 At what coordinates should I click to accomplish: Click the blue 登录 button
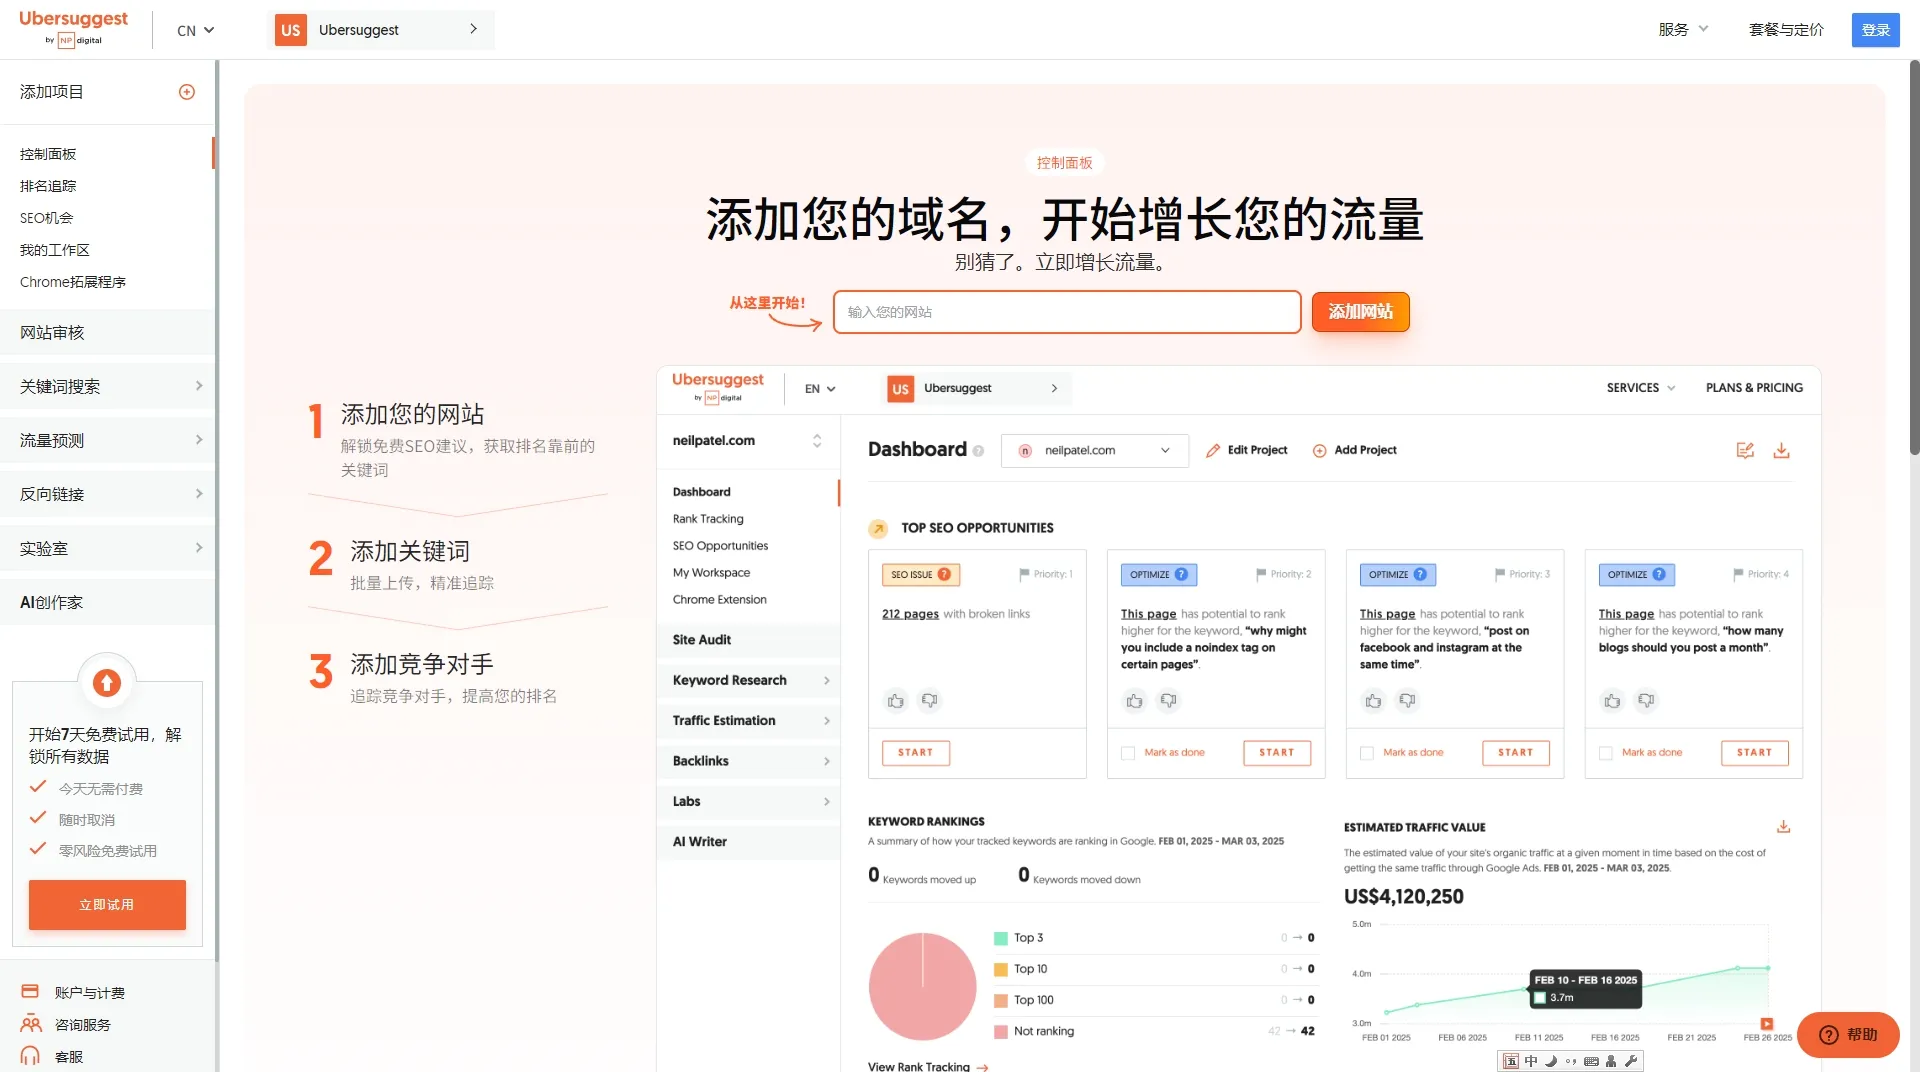point(1875,30)
